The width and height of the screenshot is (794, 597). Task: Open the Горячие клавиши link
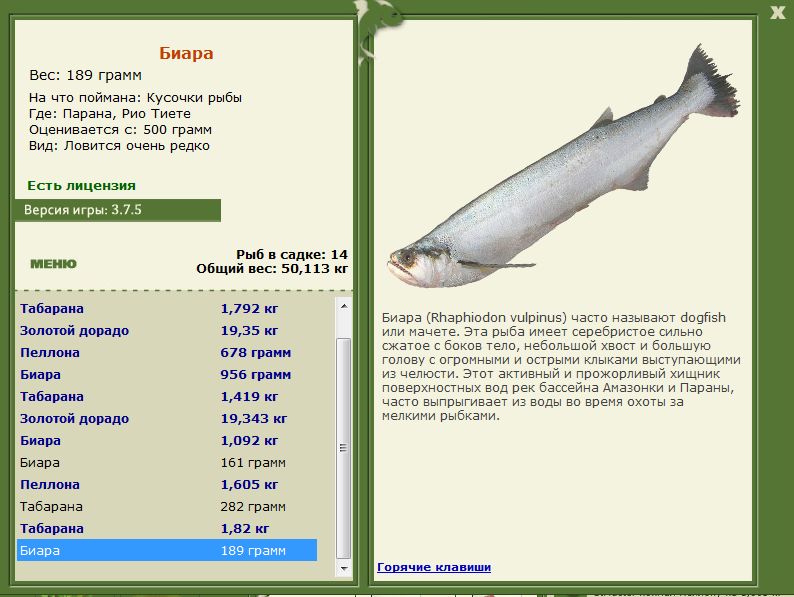[434, 567]
